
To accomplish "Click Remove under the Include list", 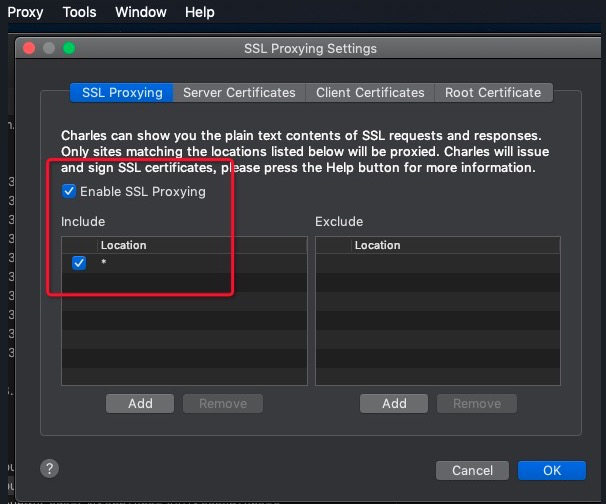I will click(x=223, y=404).
